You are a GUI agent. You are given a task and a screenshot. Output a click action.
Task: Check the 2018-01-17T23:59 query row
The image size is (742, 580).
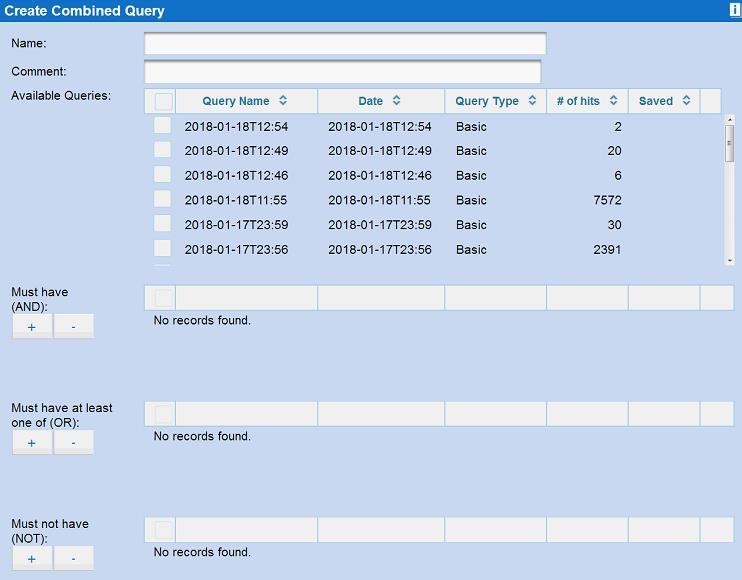[x=162, y=223]
